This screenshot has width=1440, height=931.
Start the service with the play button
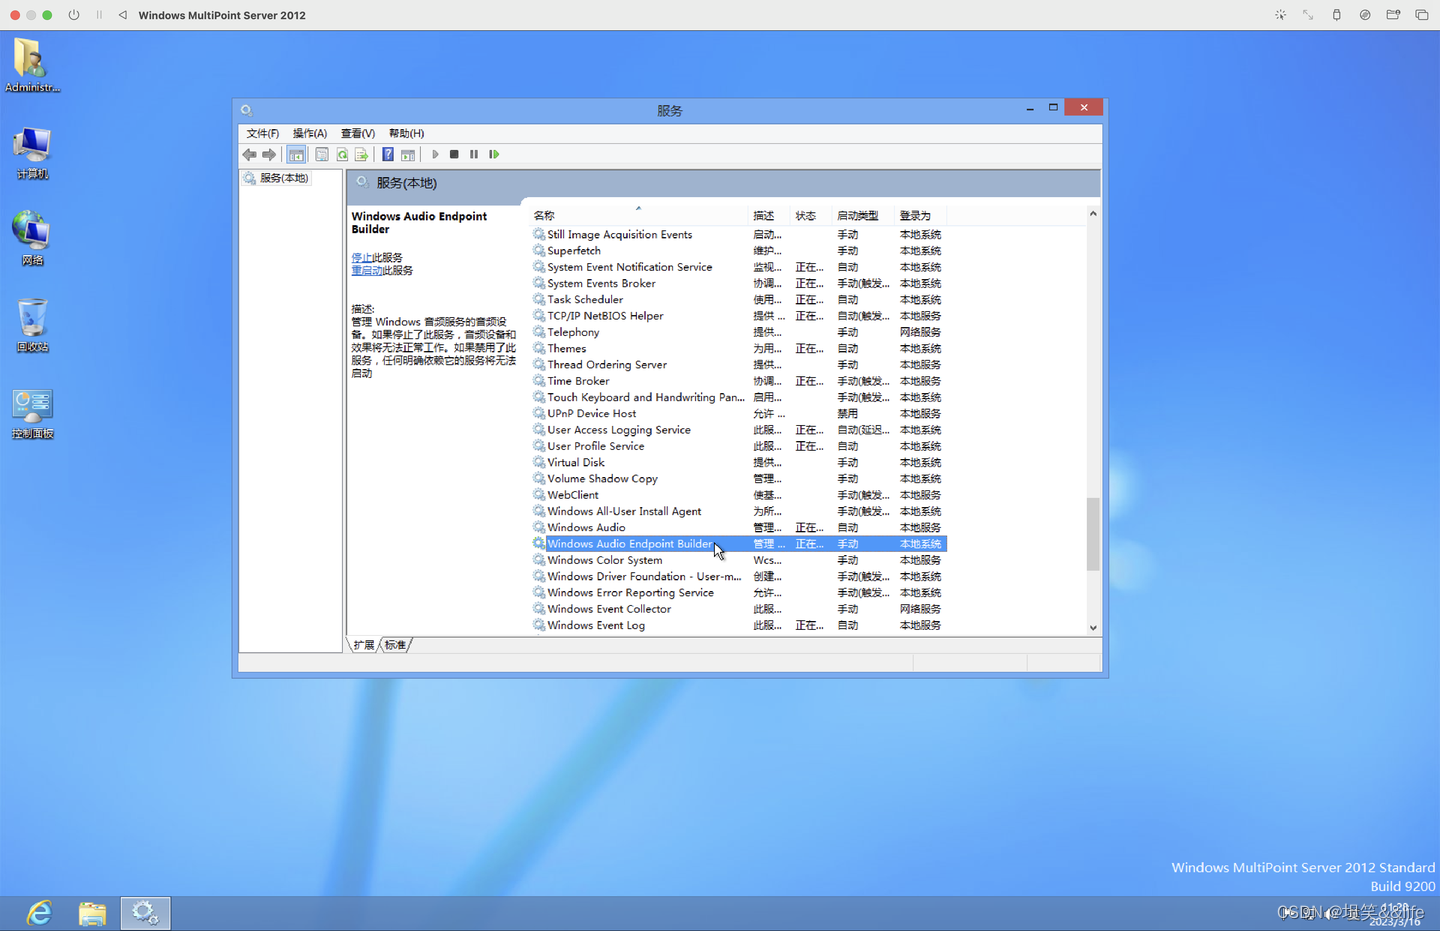coord(435,155)
